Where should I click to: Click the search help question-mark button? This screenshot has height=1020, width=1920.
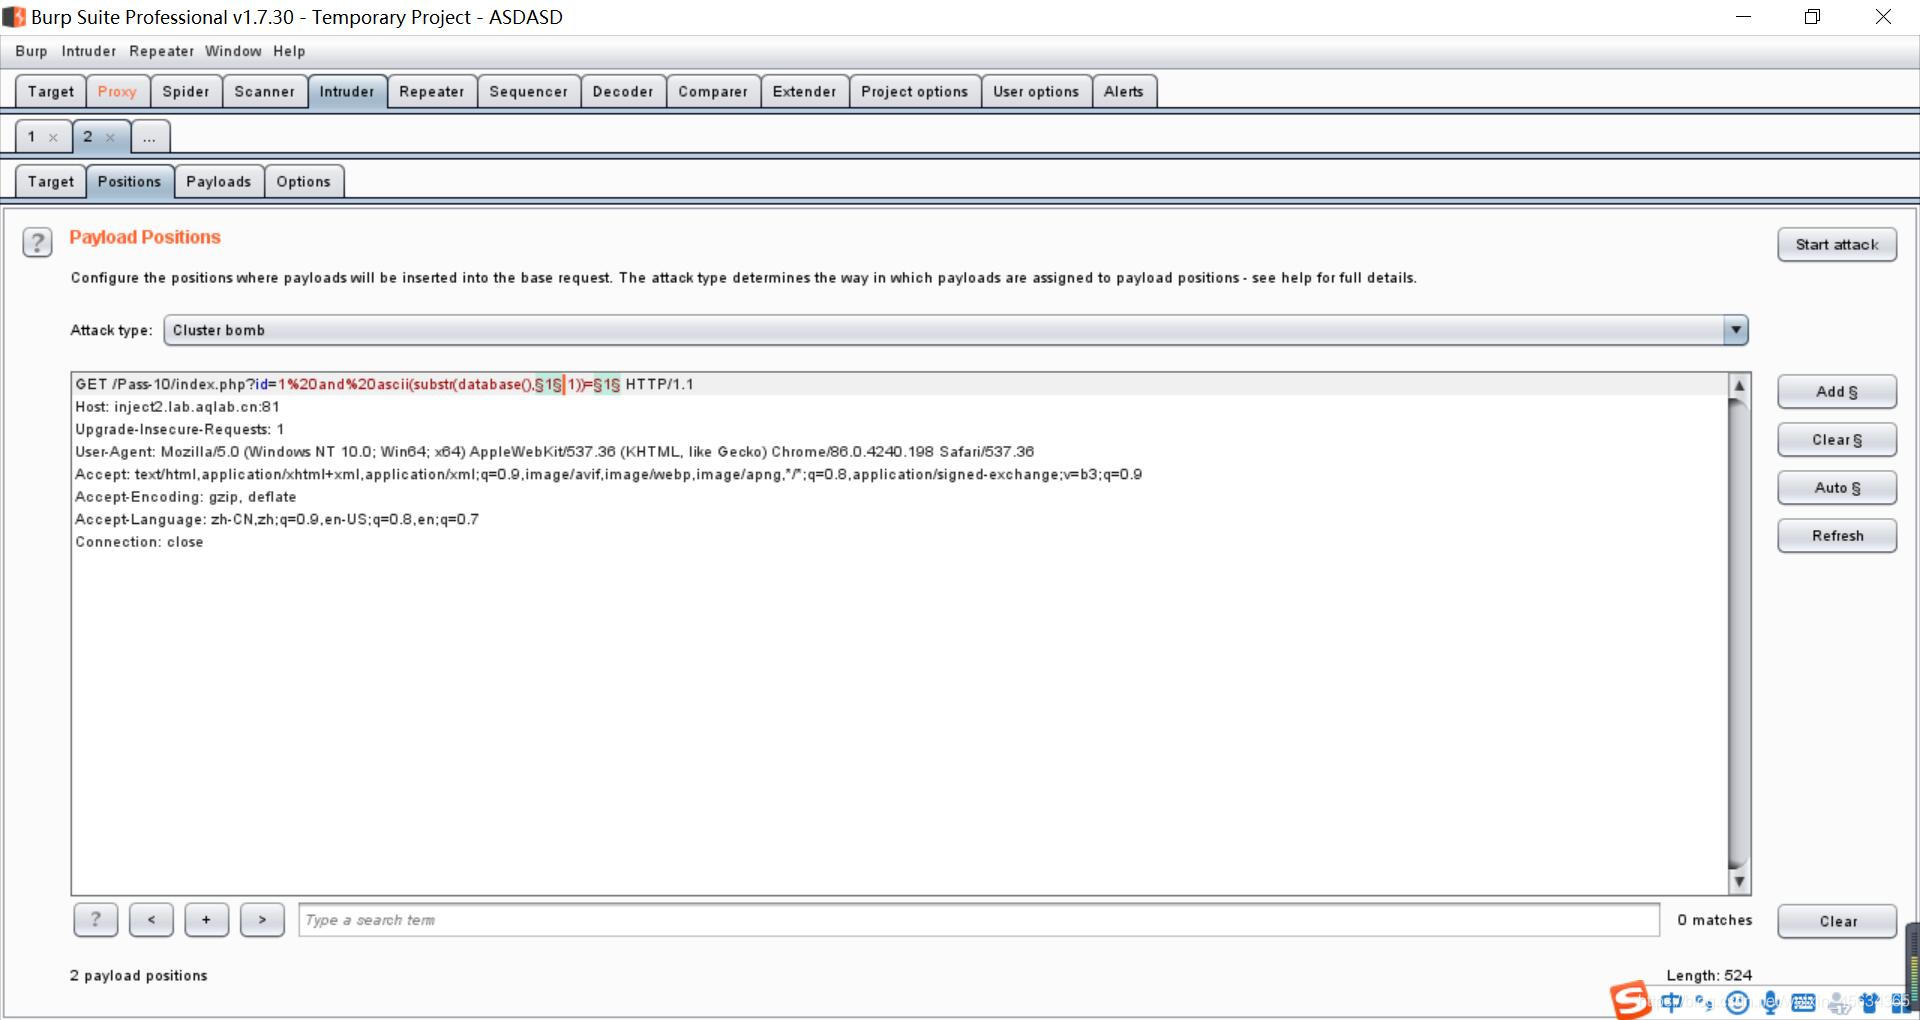[x=95, y=920]
